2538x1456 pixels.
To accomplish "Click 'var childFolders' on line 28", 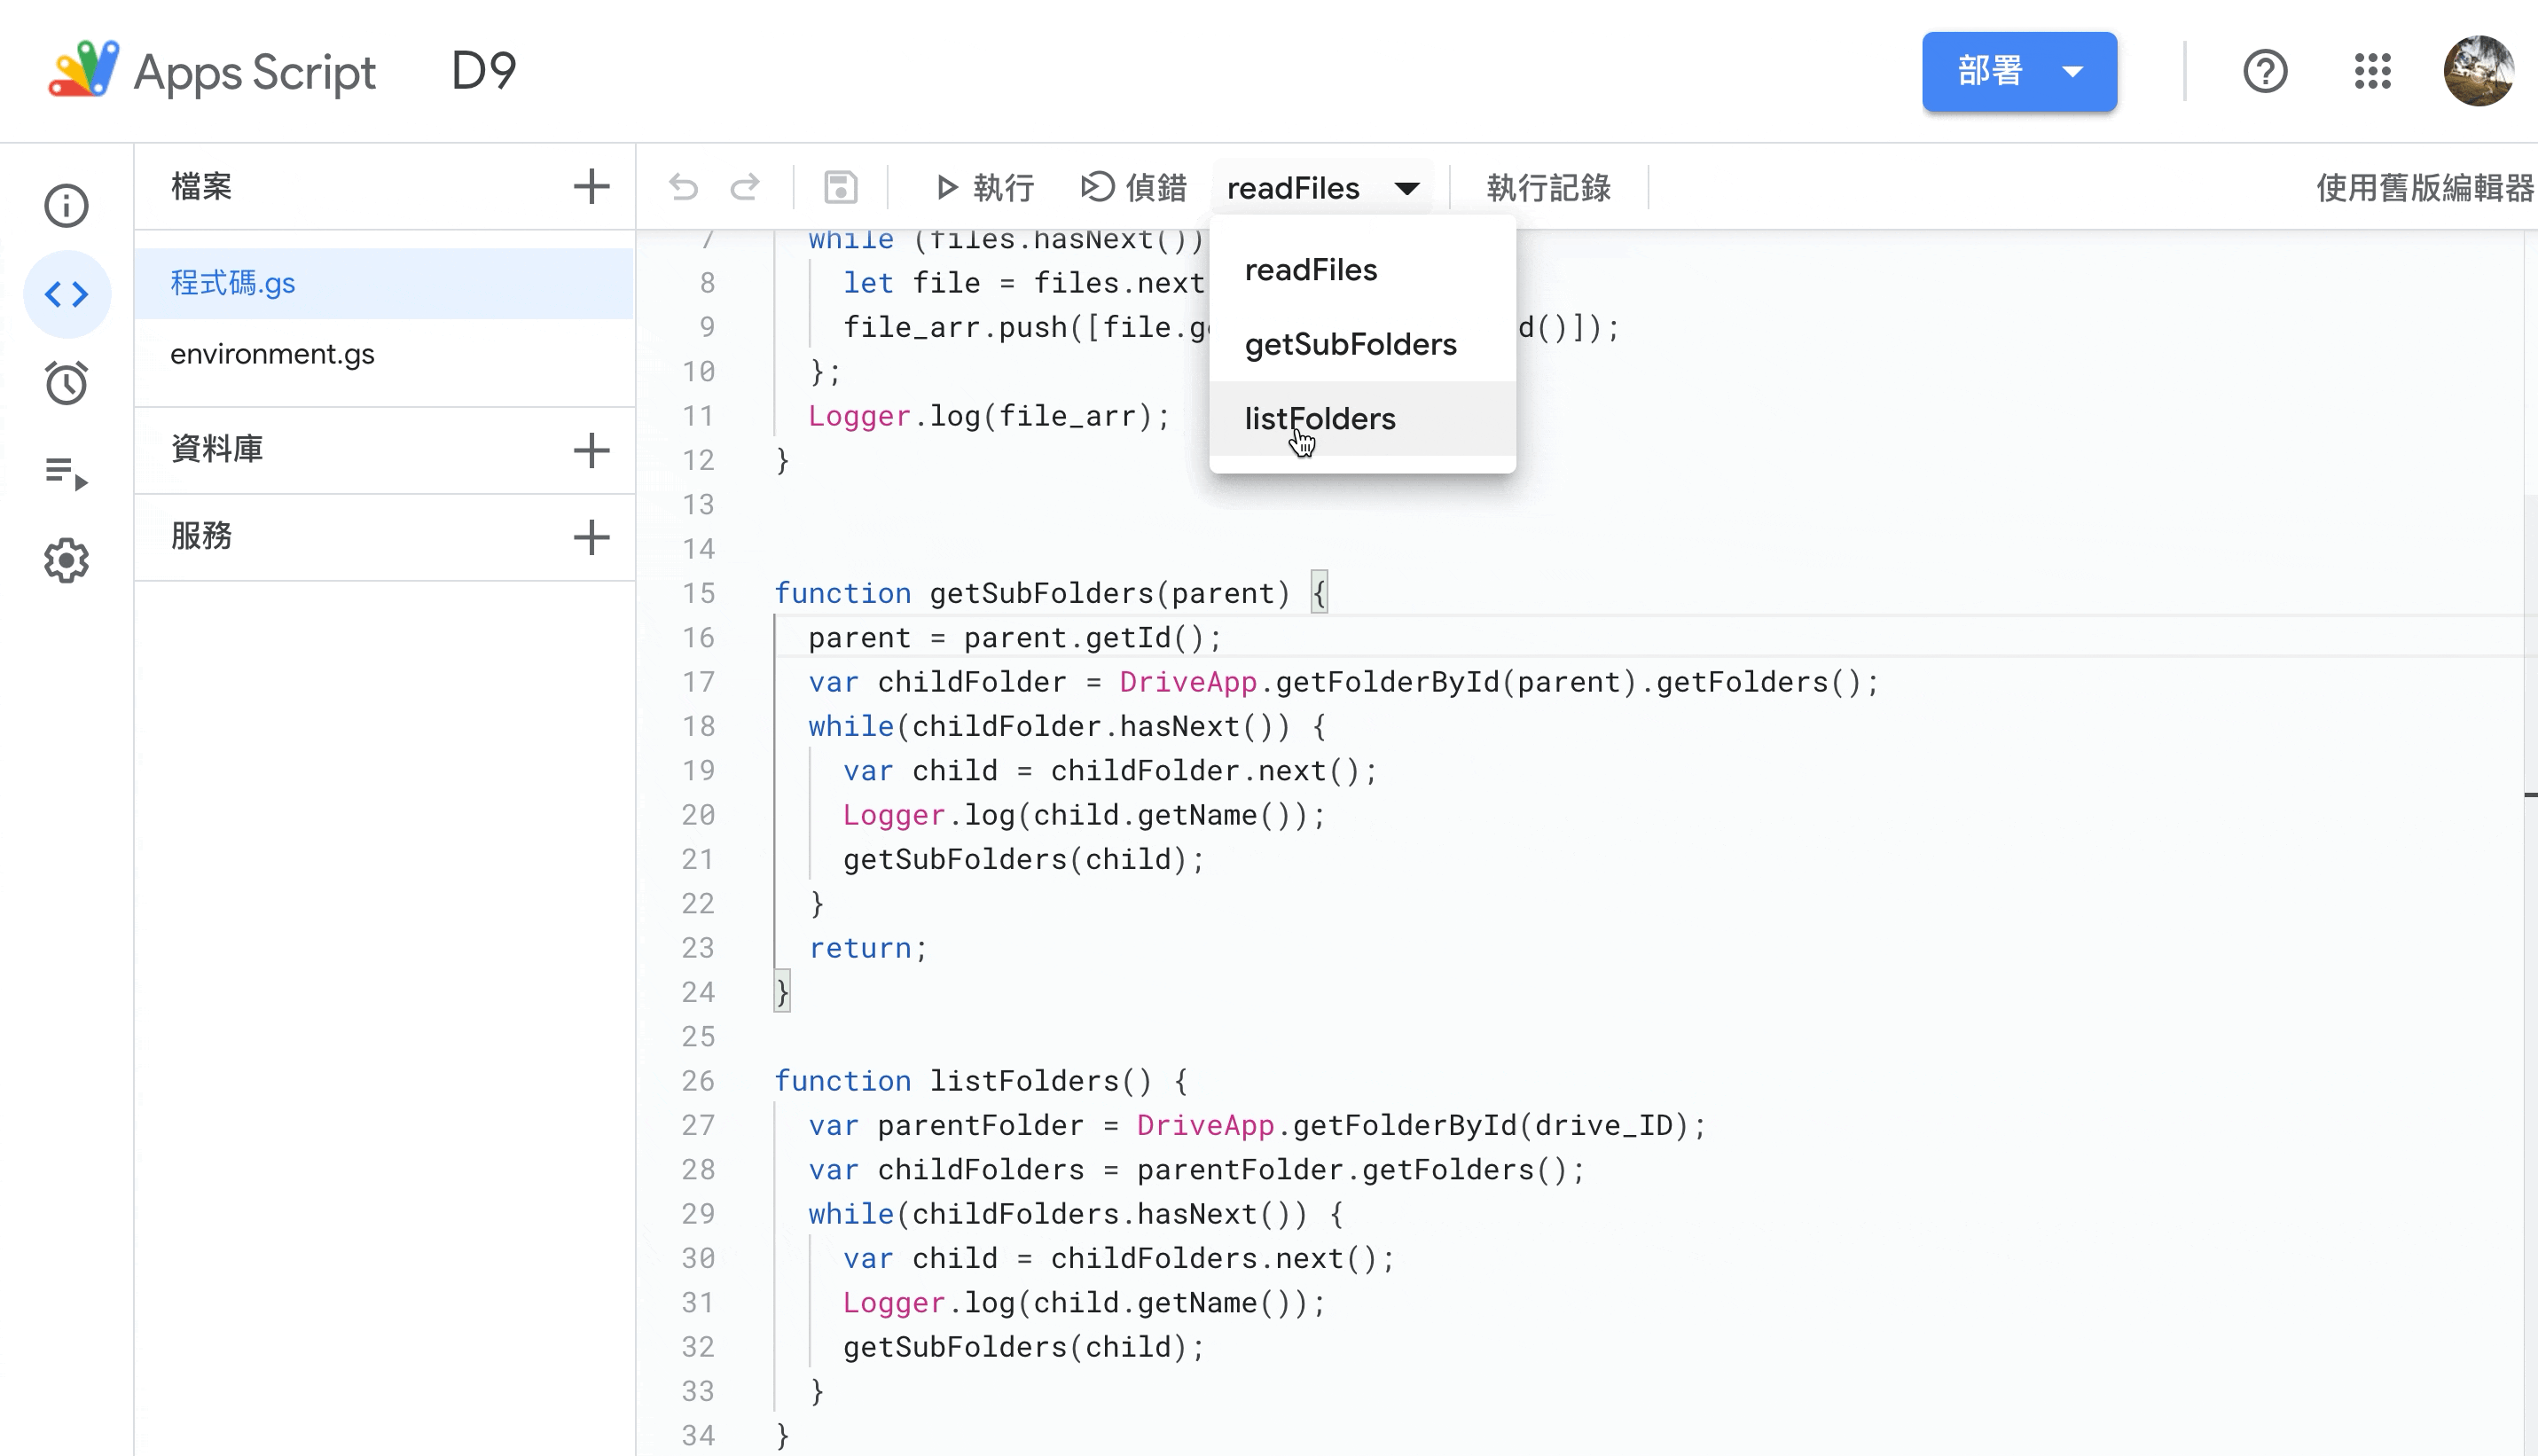I will [x=1197, y=1170].
